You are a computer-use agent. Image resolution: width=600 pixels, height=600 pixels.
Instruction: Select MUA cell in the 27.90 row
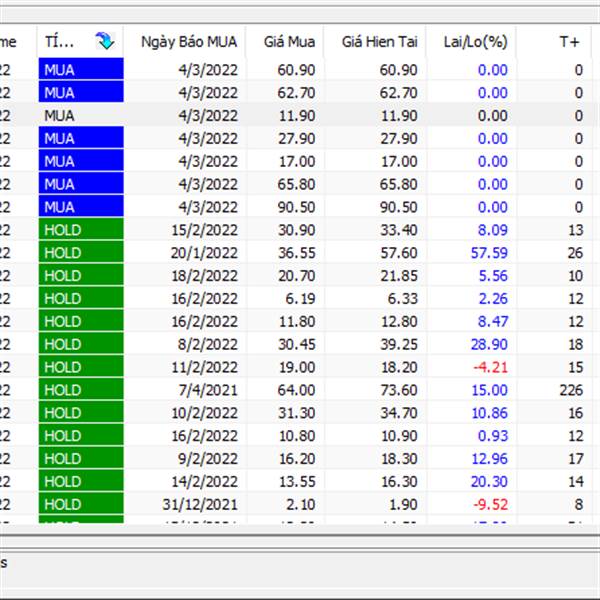[81, 138]
